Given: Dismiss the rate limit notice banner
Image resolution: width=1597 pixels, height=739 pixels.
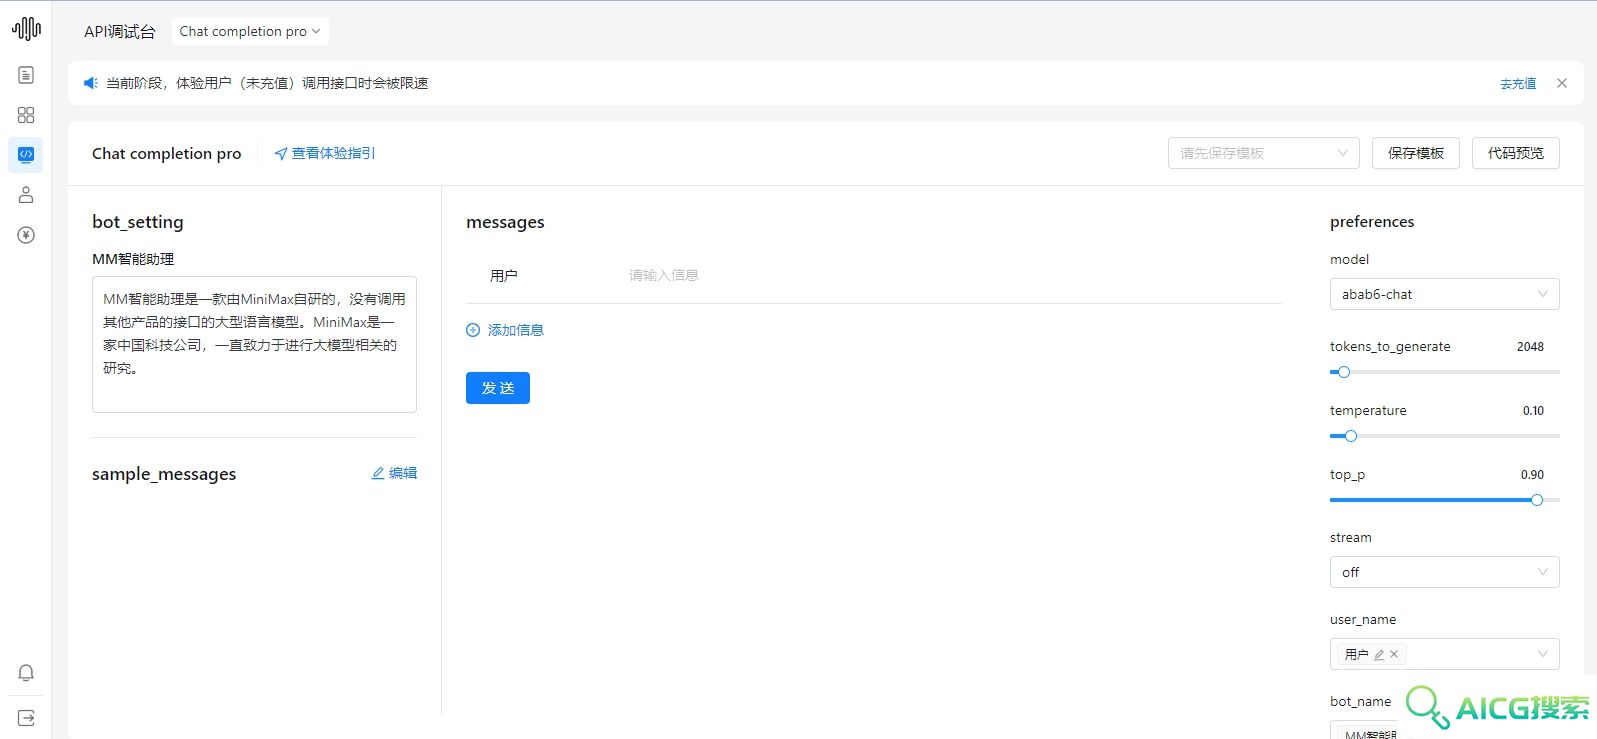Looking at the screenshot, I should pos(1562,83).
